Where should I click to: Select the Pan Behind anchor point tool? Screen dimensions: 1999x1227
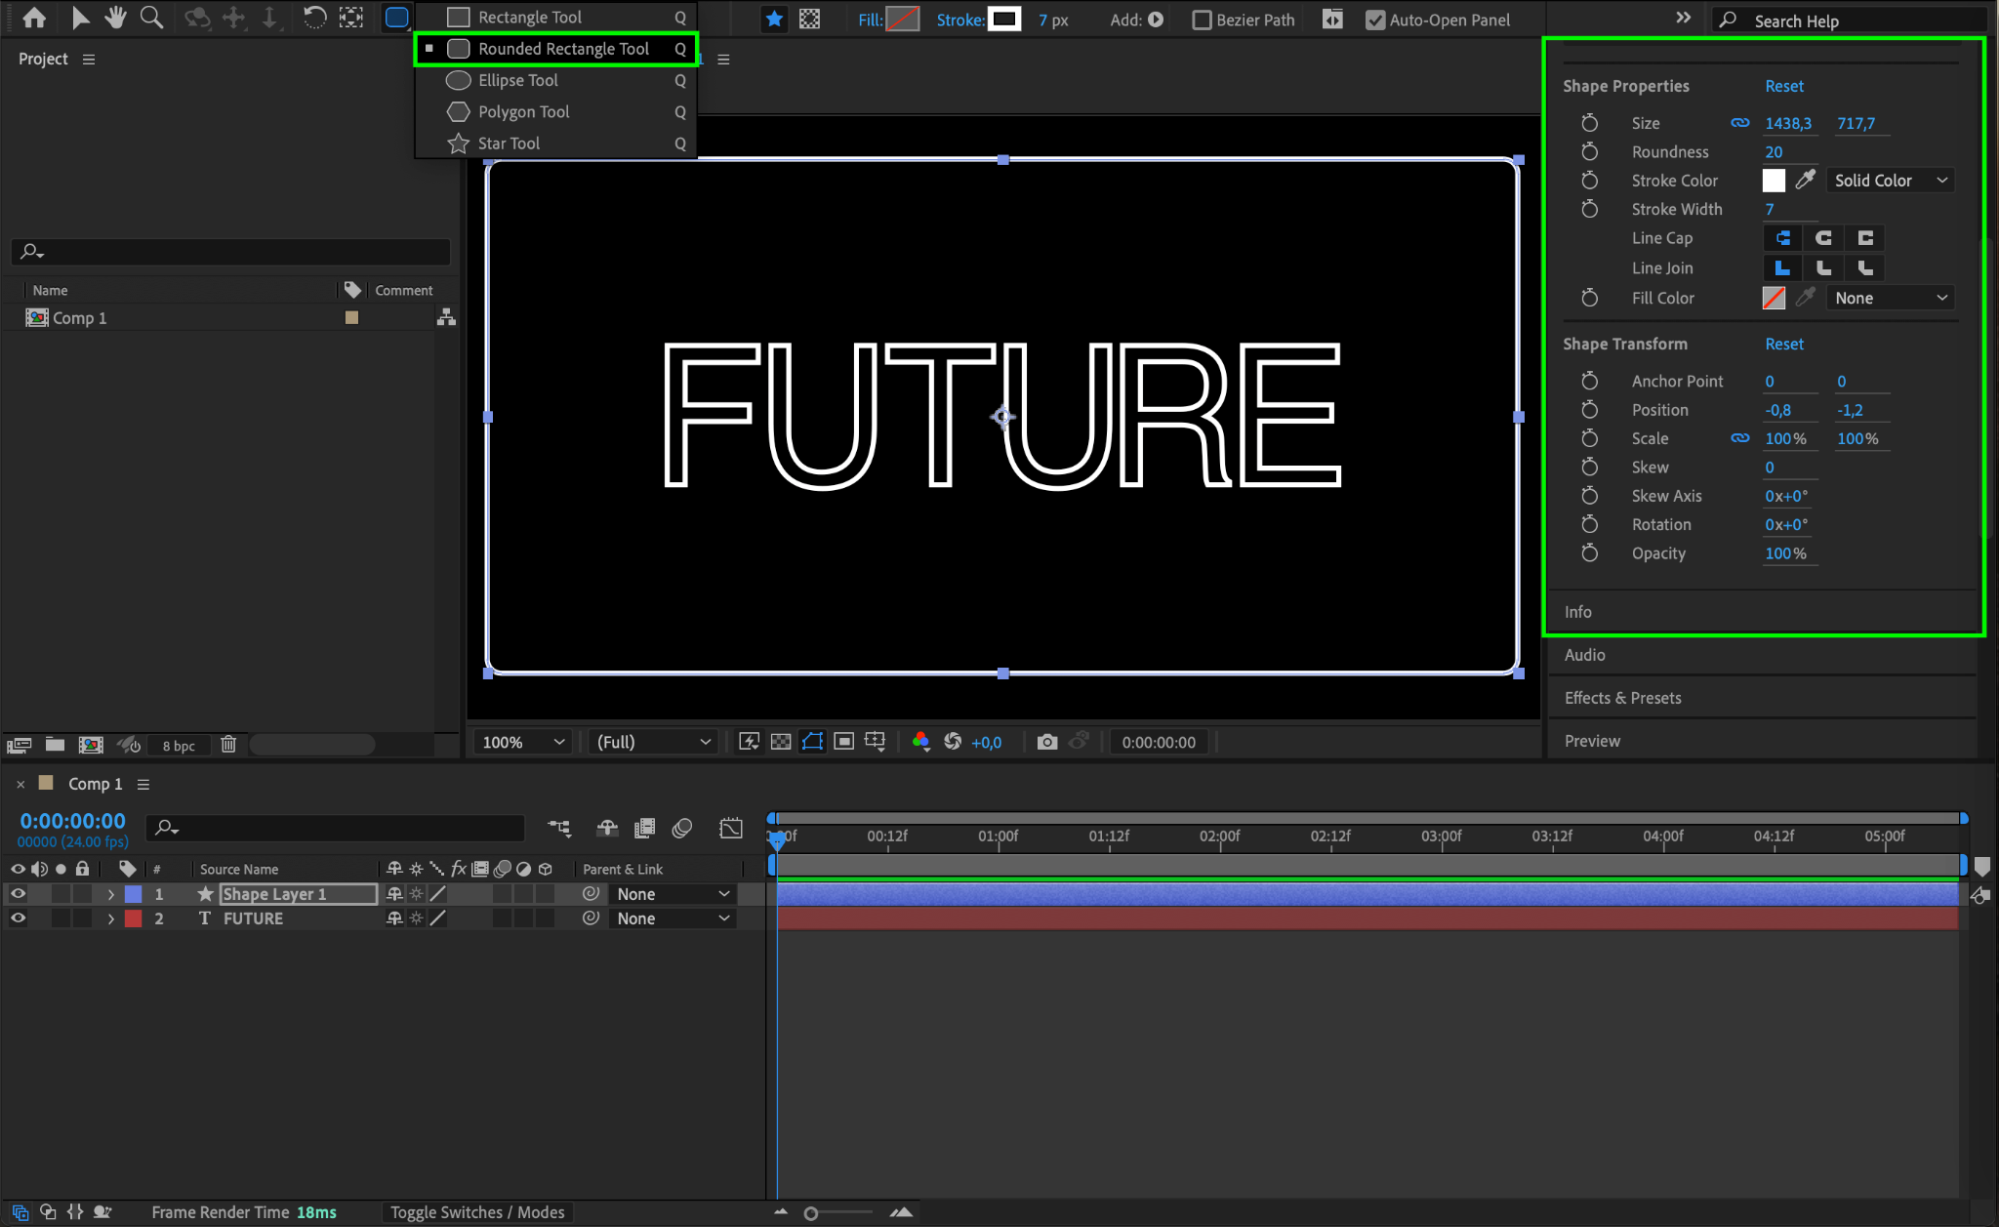351,17
